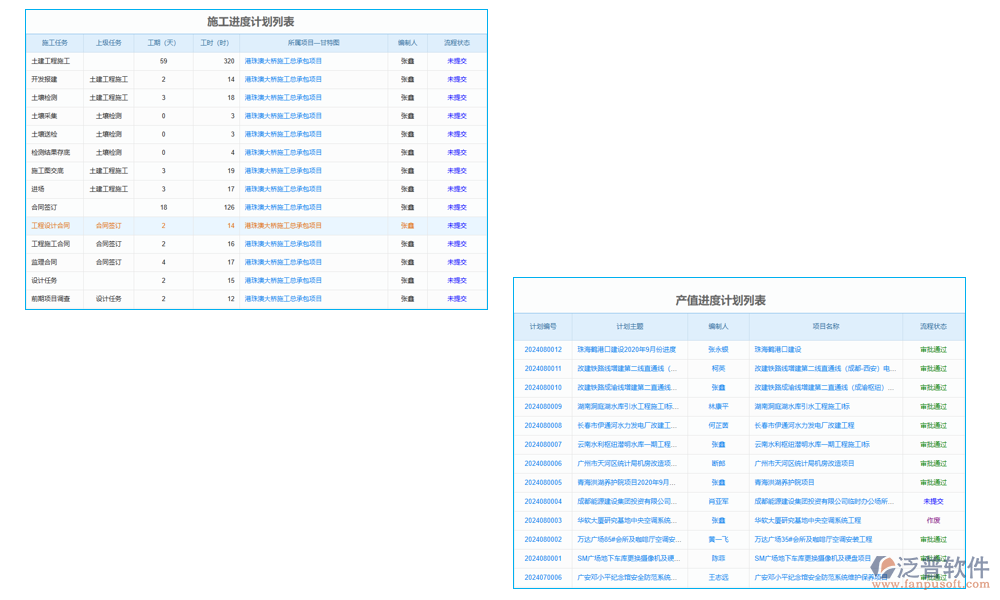Open plan 长春市伊通河水力发电厂改建工程
The image size is (1000, 600).
[622, 425]
